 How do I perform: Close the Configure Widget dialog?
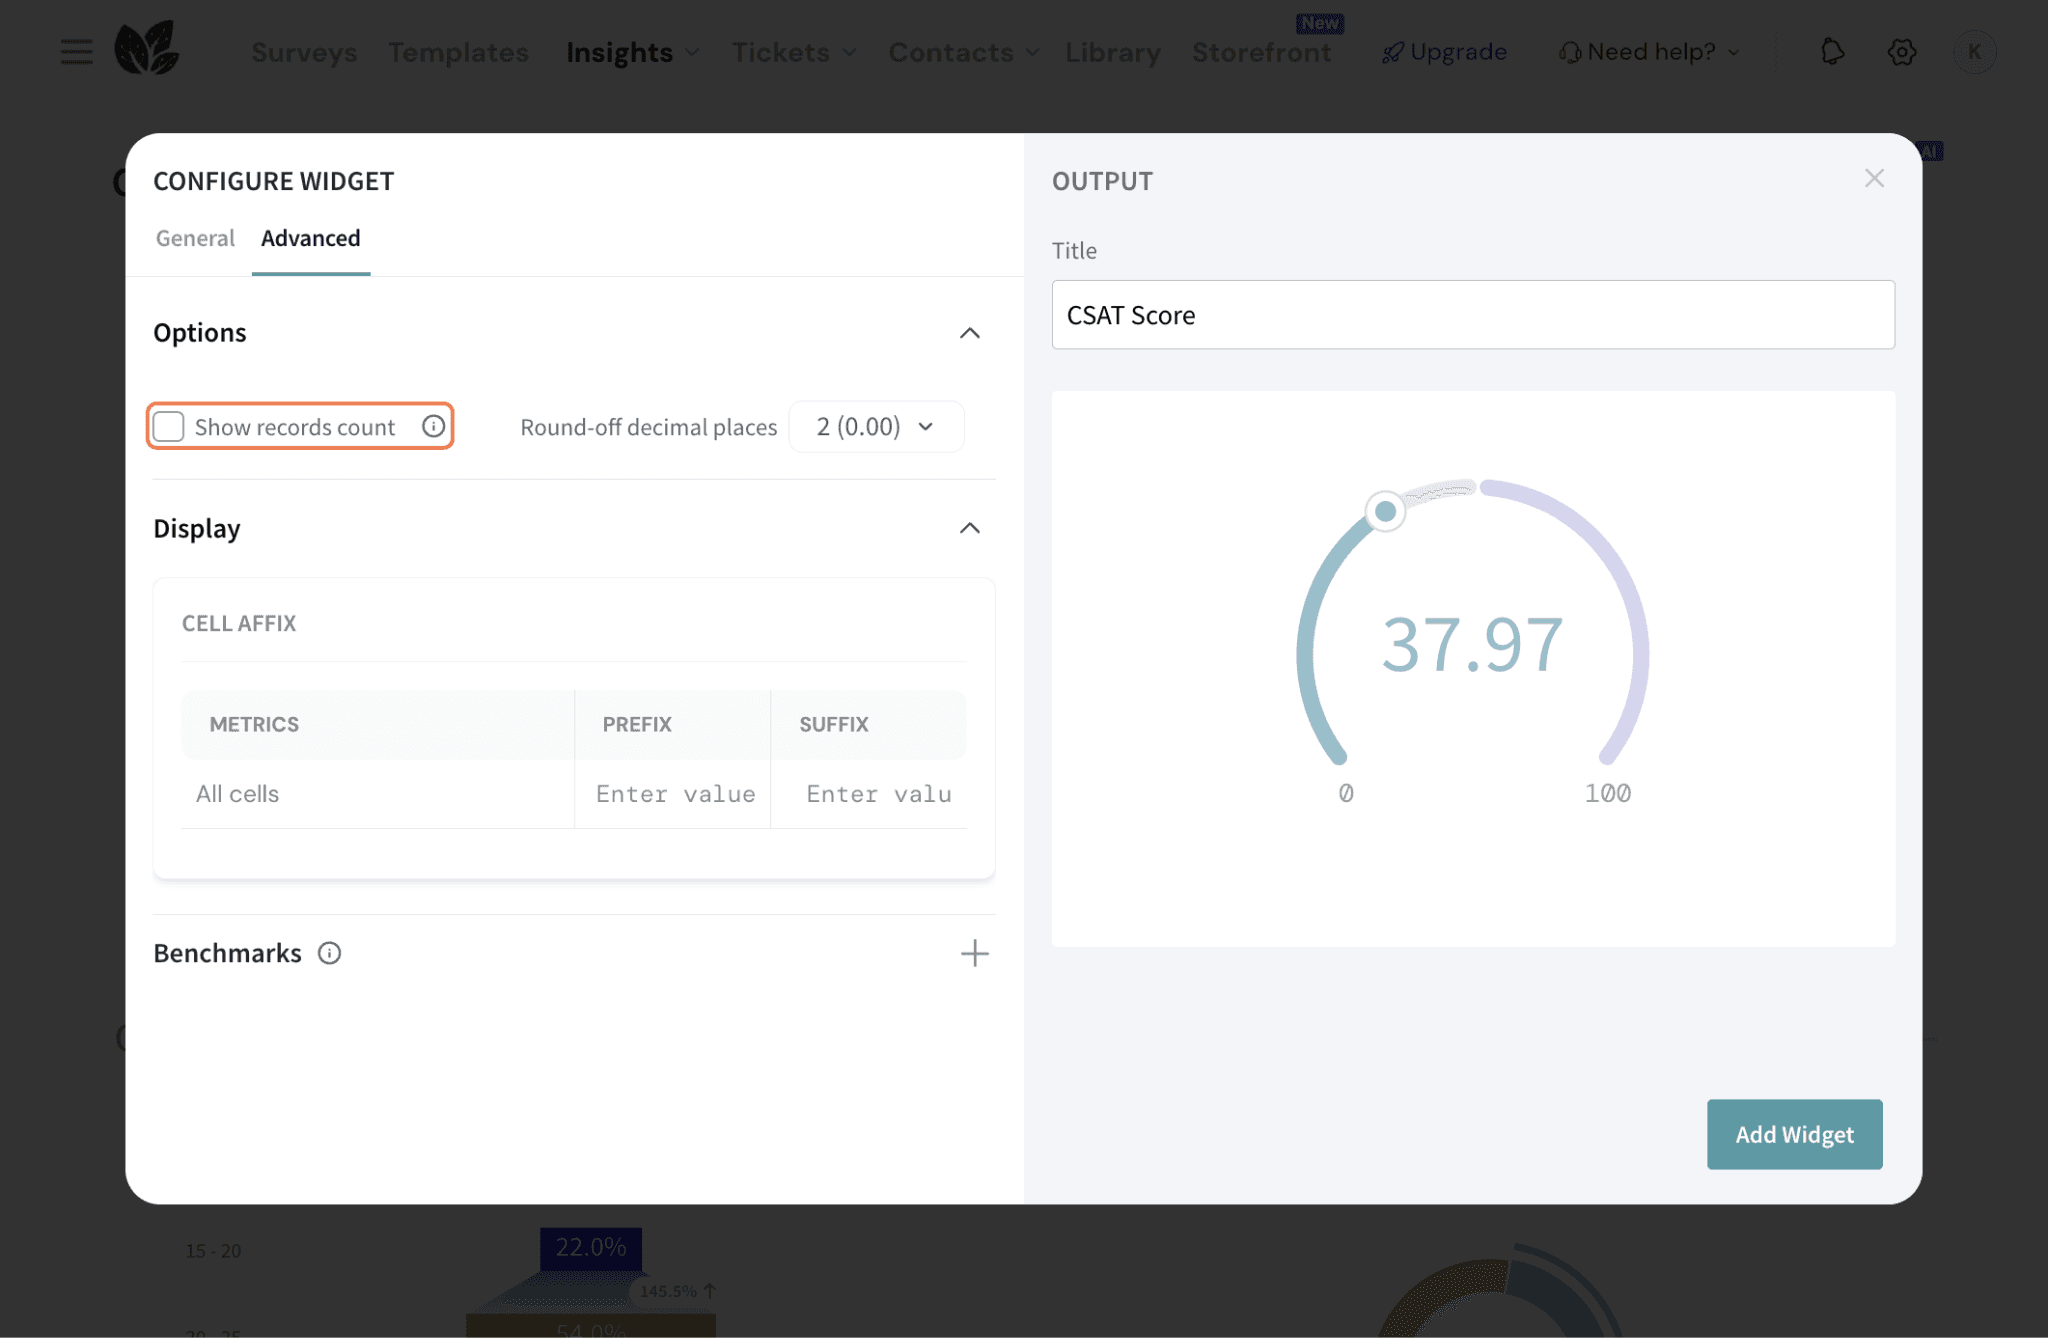click(1874, 178)
